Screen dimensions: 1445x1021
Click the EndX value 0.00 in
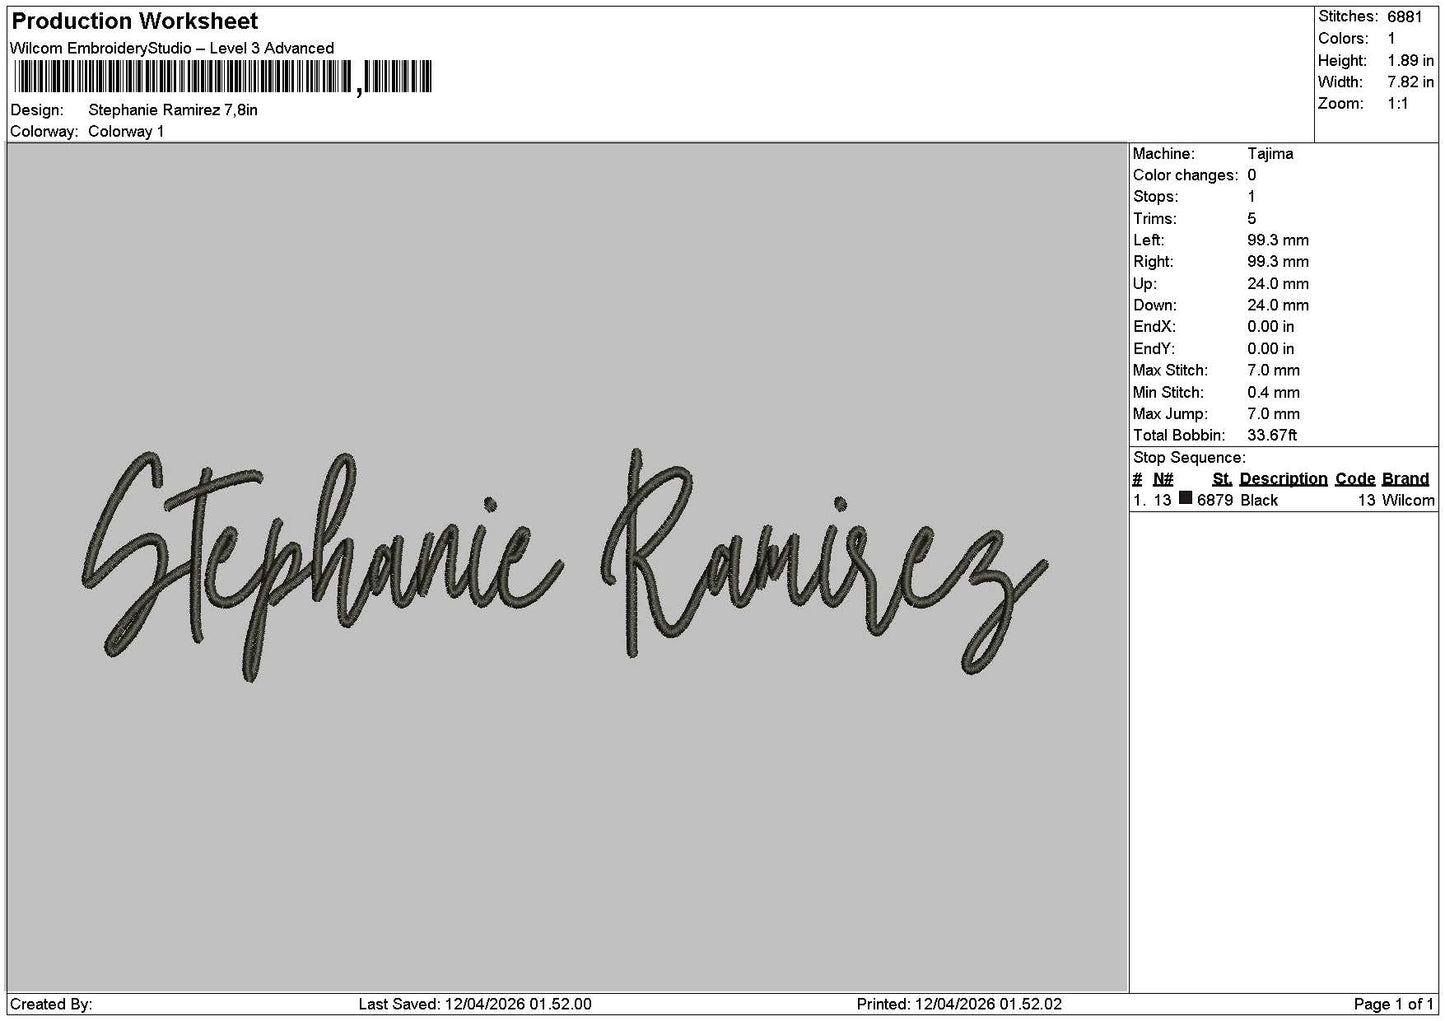pos(1271,327)
